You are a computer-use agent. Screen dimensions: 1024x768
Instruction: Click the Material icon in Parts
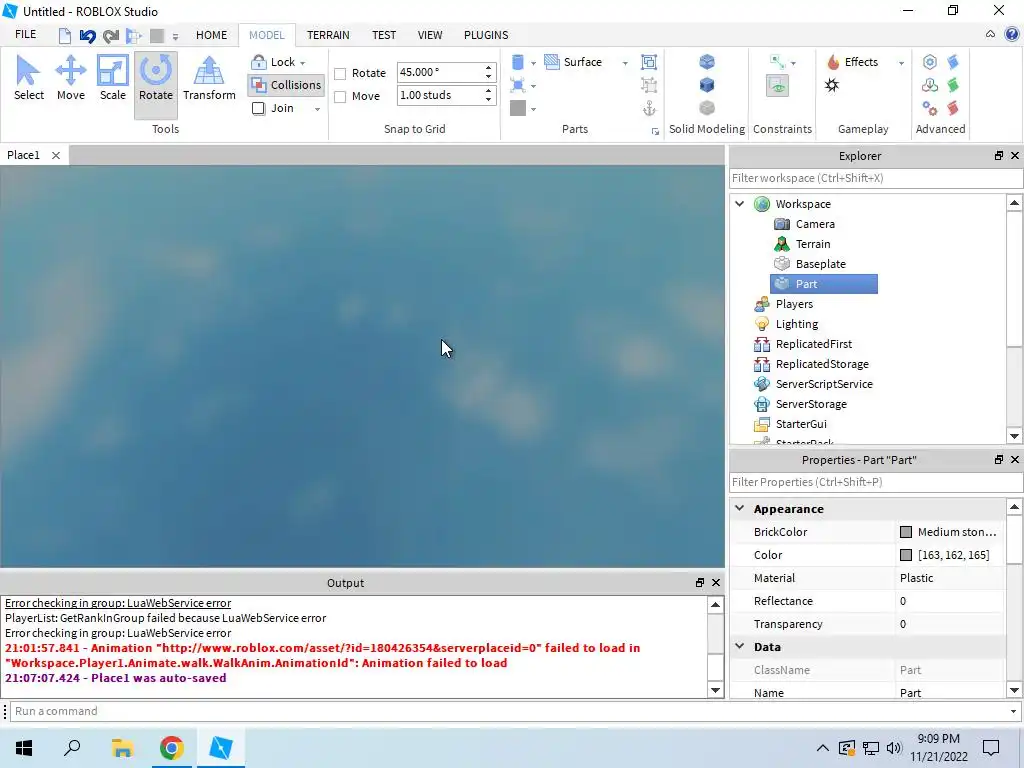[x=517, y=86]
